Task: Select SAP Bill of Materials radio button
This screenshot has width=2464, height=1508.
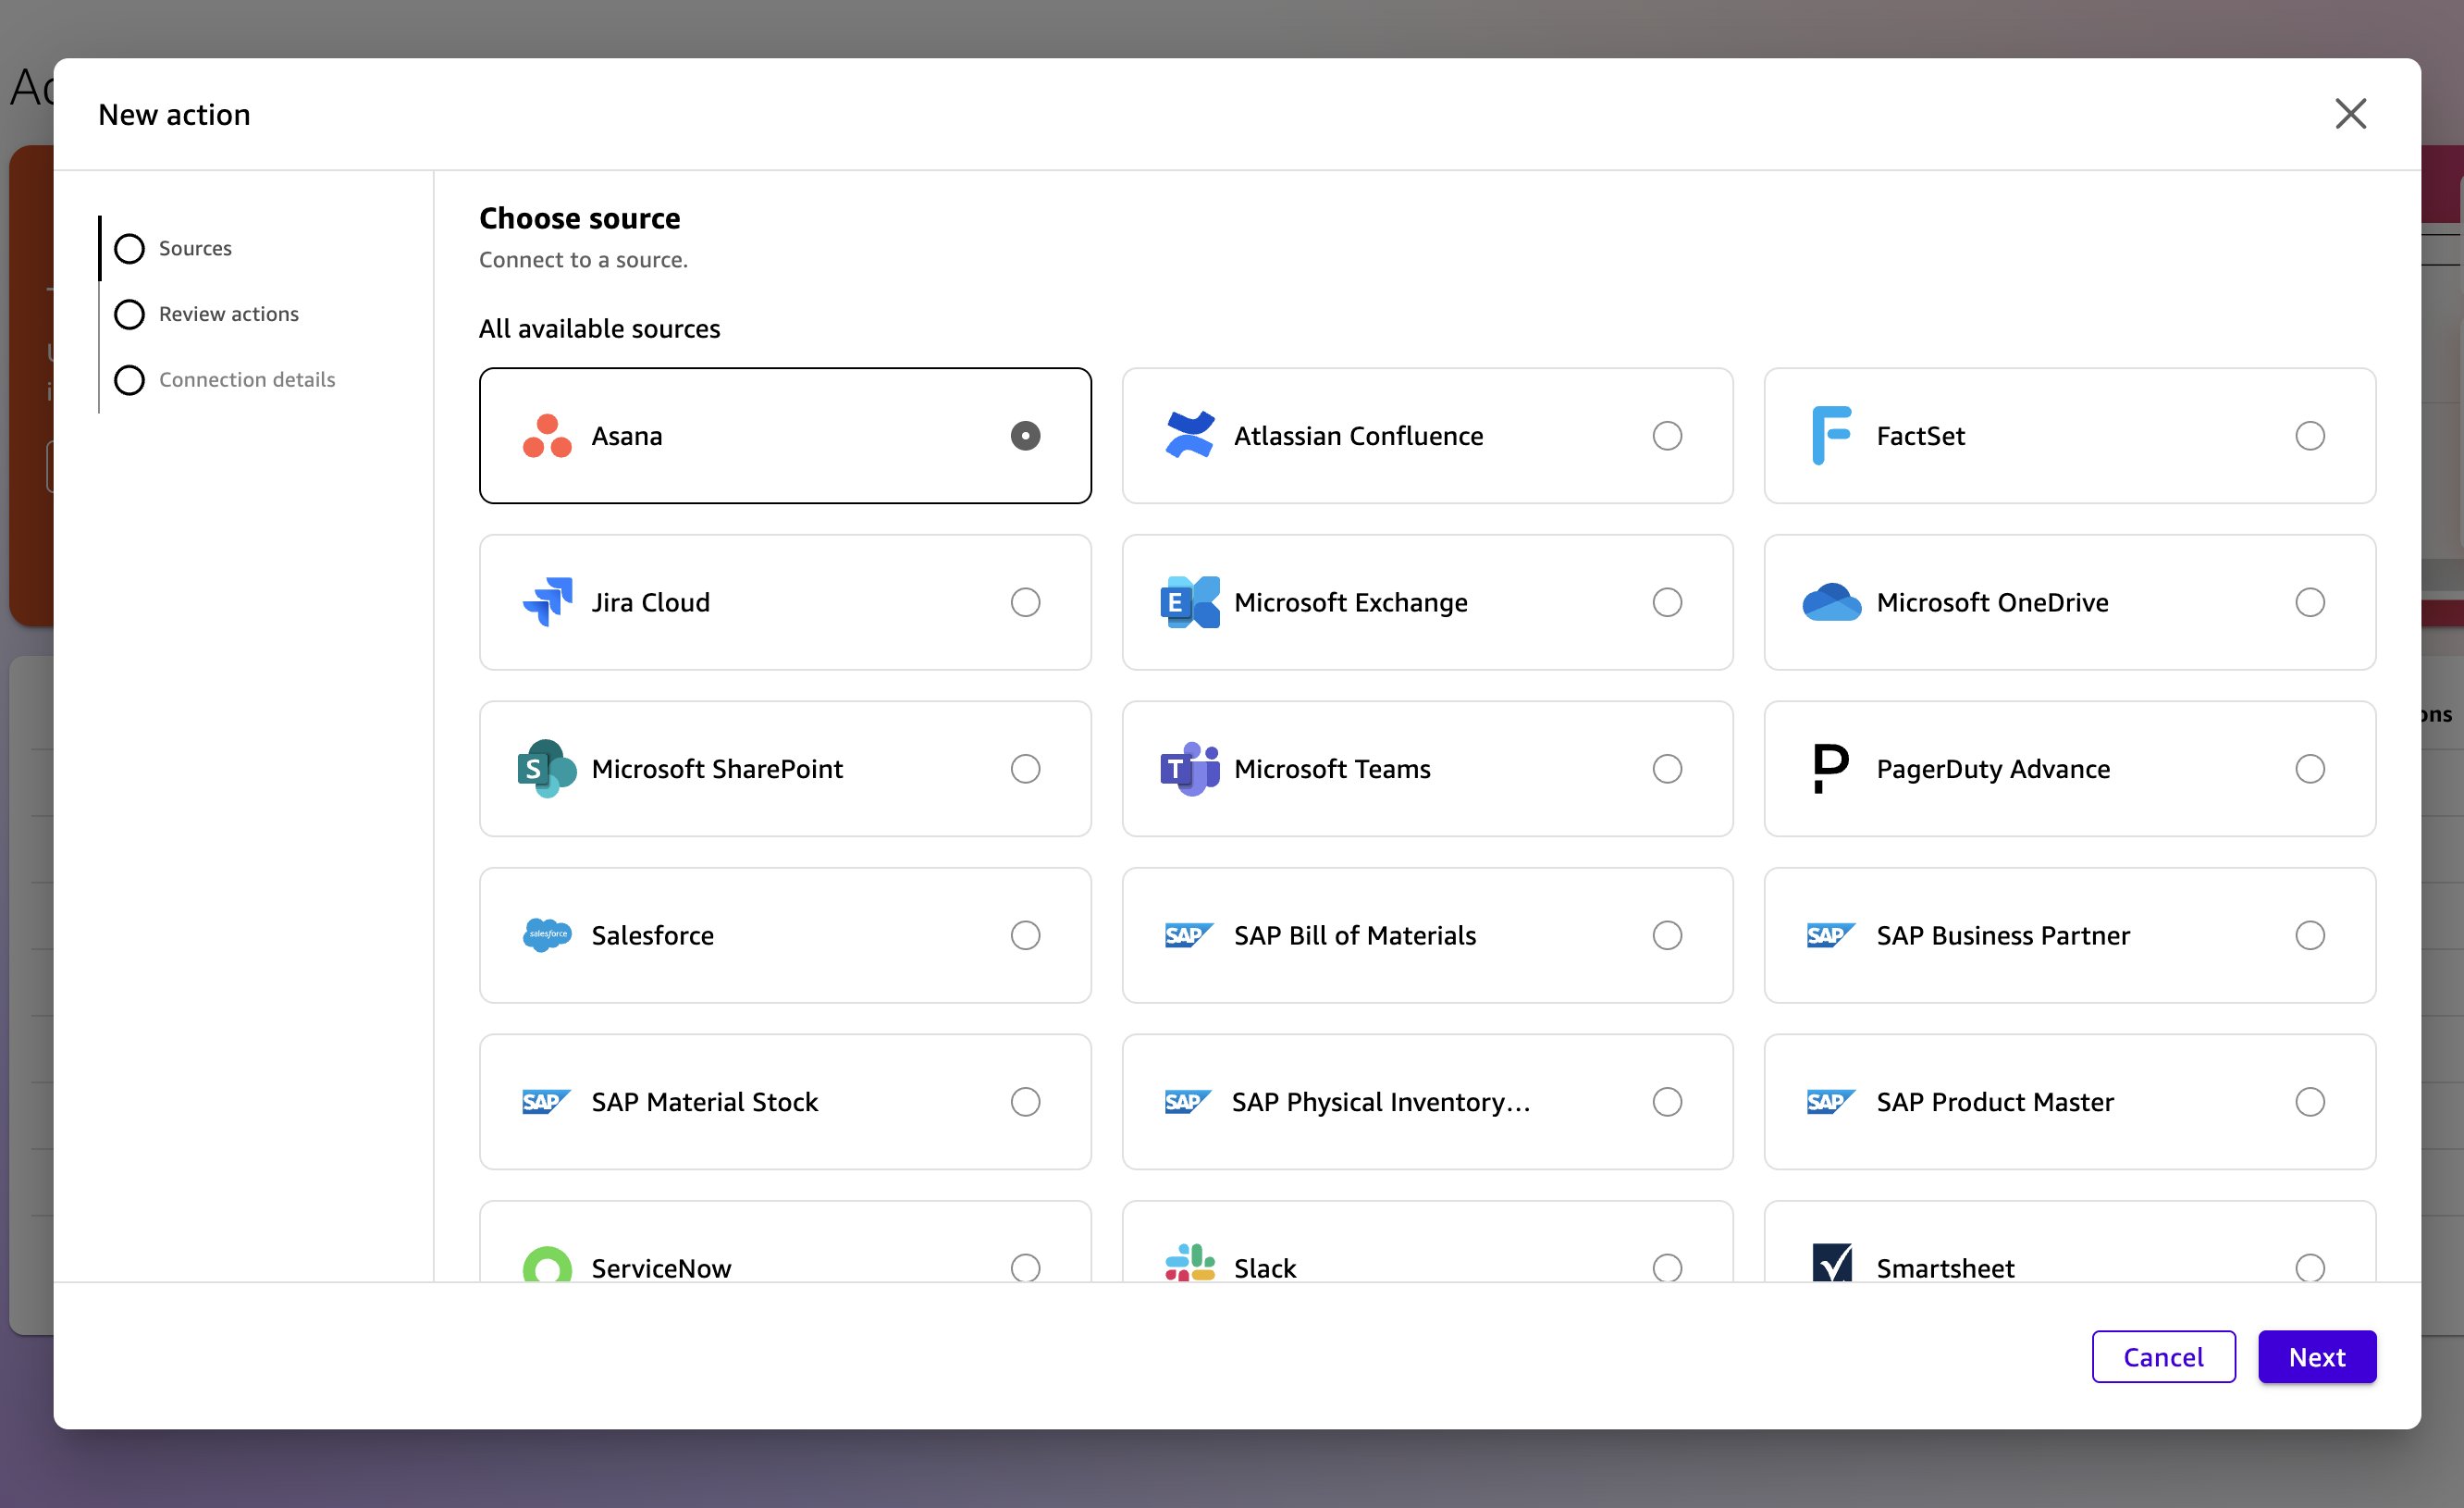Action: (1667, 935)
